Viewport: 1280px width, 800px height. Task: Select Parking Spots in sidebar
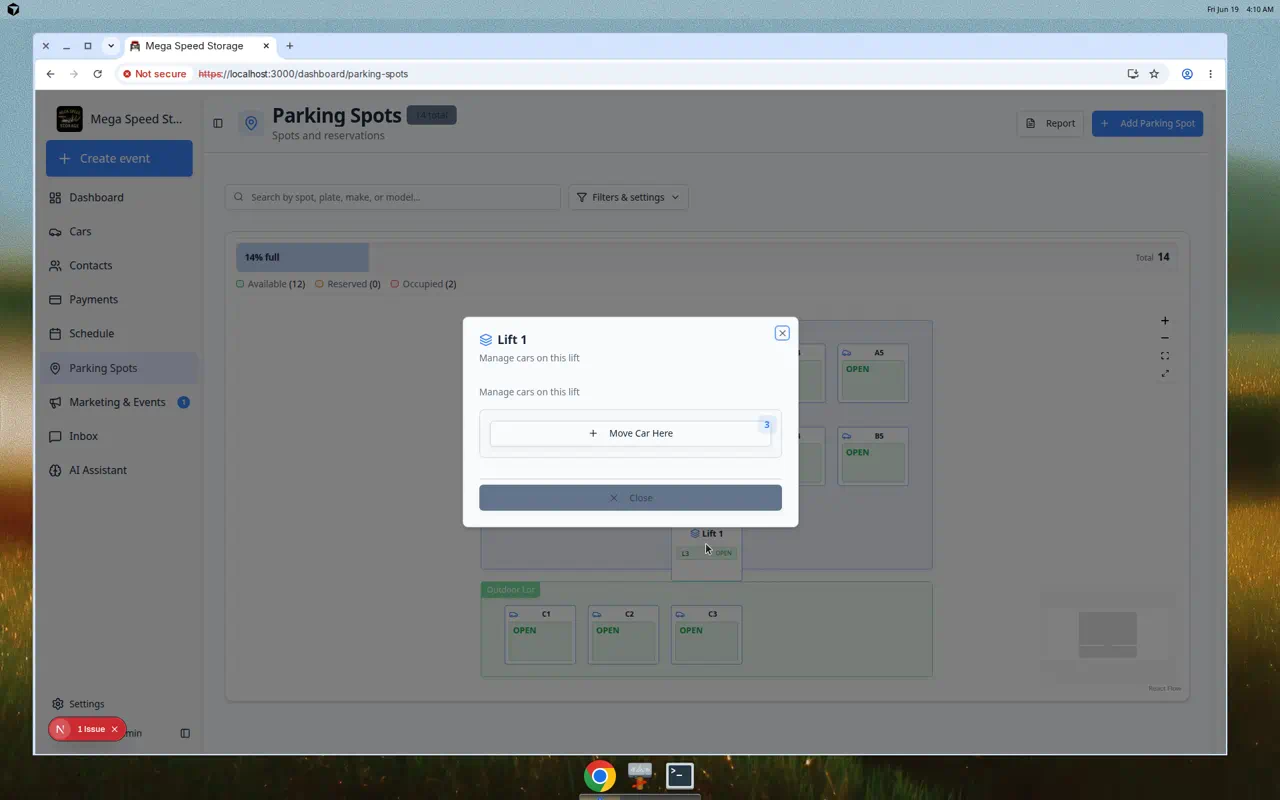tap(119, 368)
